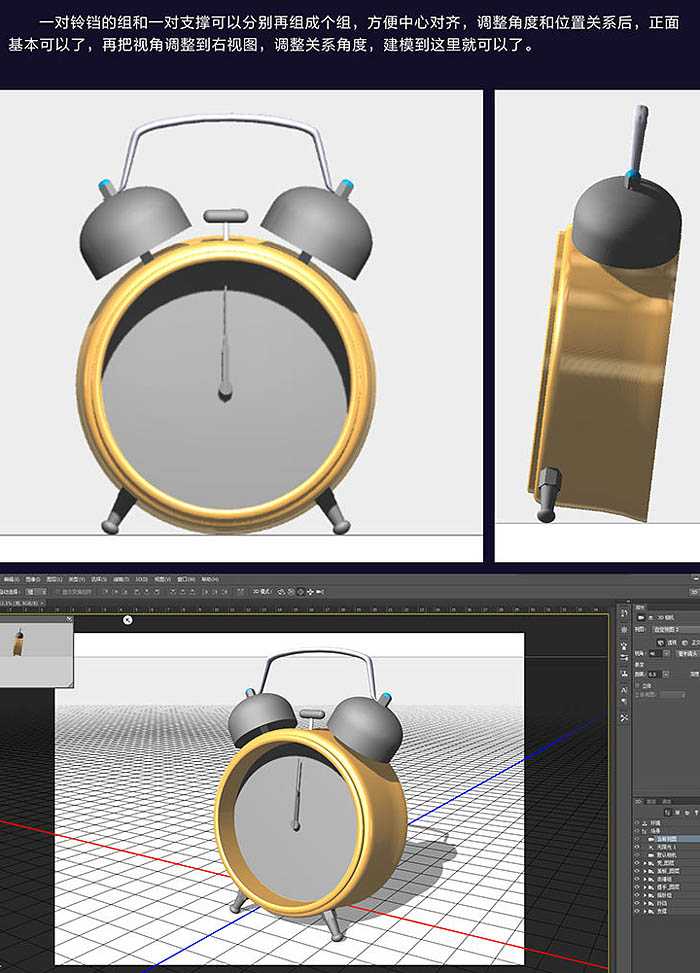Toggle visibility of 支撑 group

[637, 912]
